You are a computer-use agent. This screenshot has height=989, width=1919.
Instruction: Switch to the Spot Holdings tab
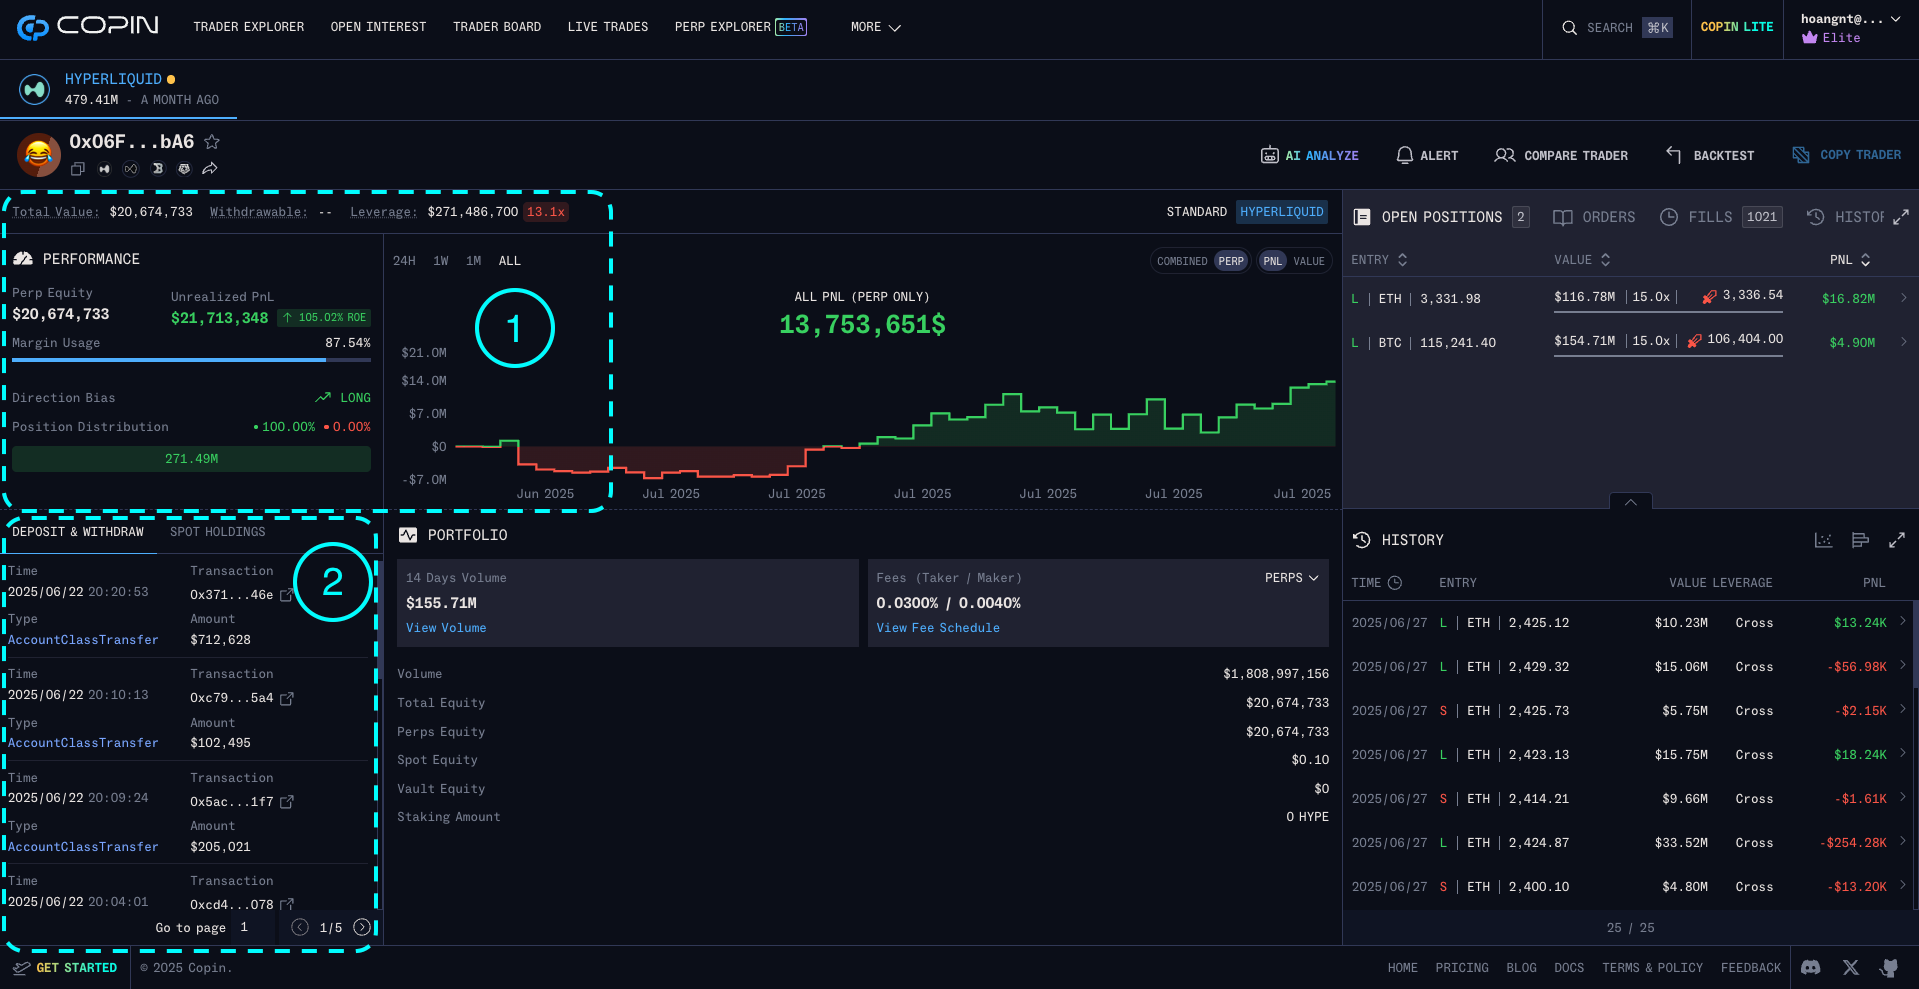coord(218,532)
